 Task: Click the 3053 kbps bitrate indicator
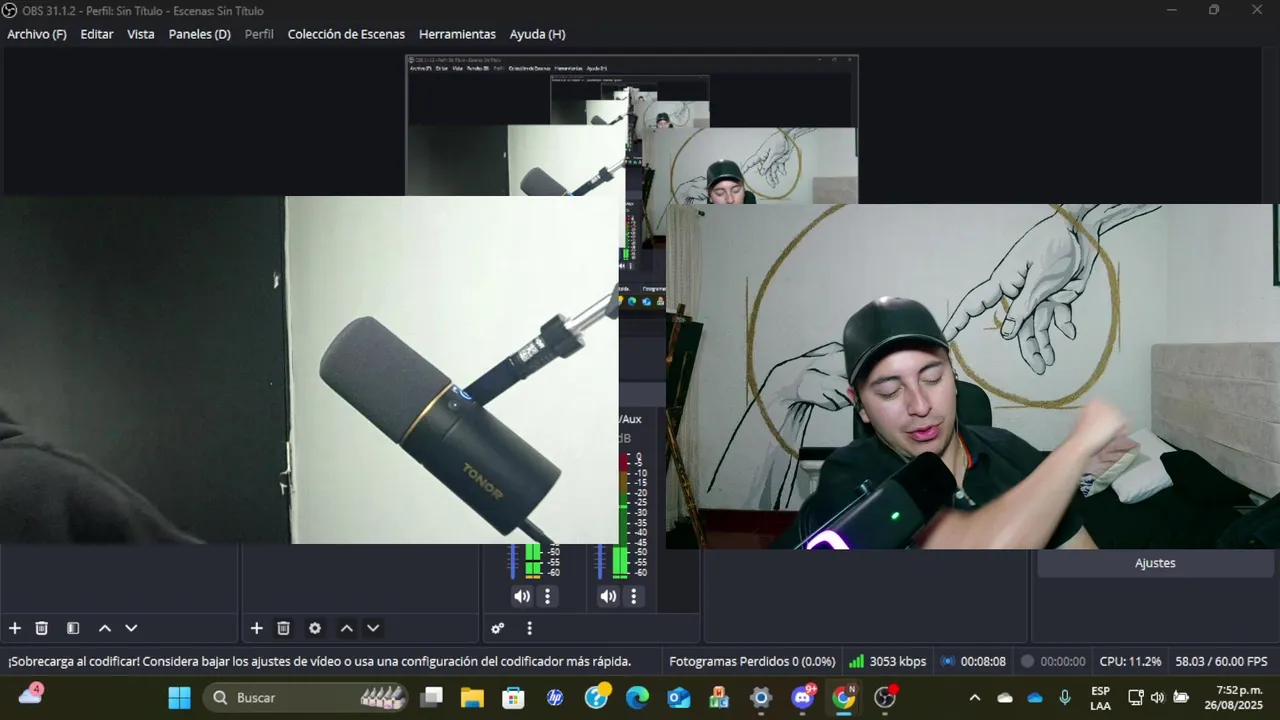(x=887, y=661)
